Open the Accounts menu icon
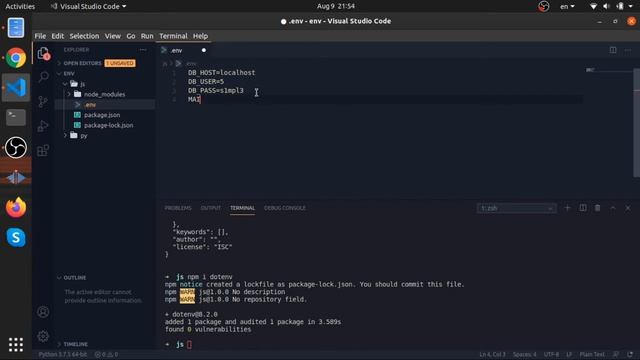The width and height of the screenshot is (640, 360). pos(43,312)
